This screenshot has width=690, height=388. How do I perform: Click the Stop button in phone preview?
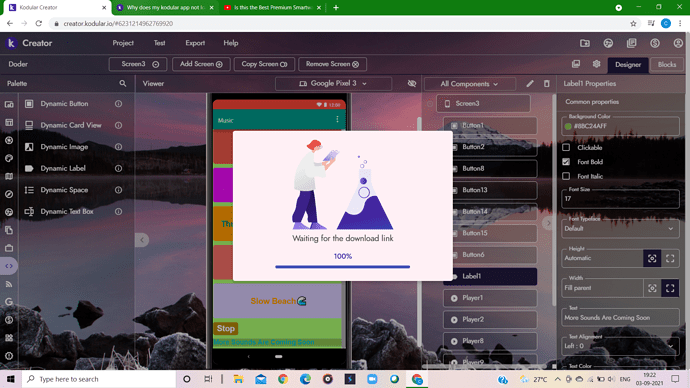pyautogui.click(x=226, y=328)
